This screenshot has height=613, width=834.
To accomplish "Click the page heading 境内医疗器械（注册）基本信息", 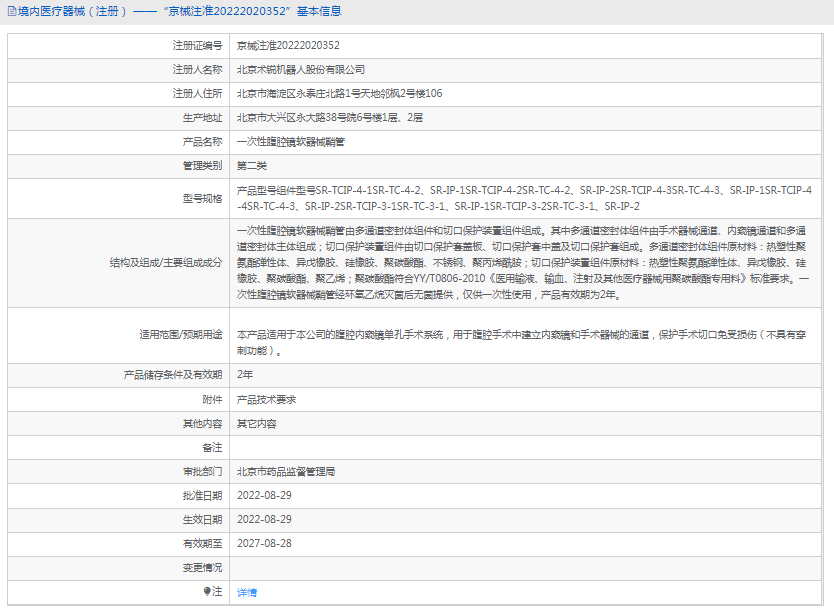I will coord(180,11).
